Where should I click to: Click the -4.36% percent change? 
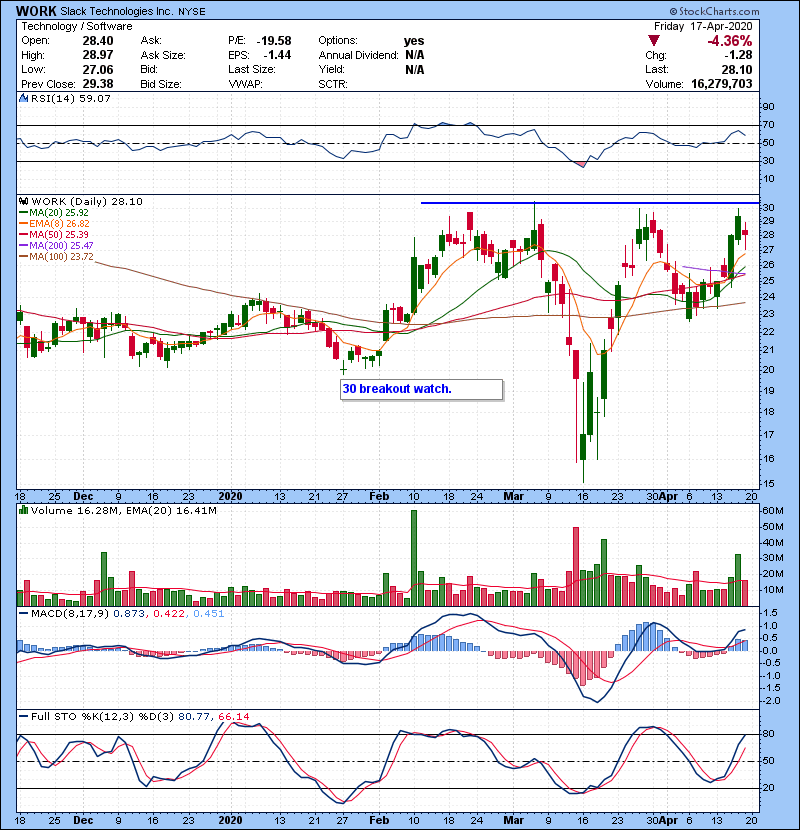pos(729,41)
